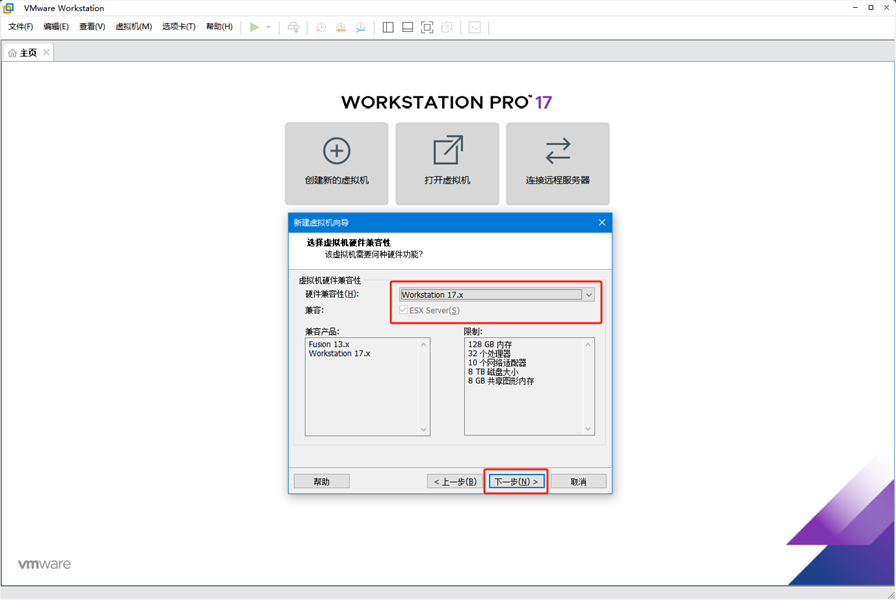Open the 帮助(H) menu
The width and height of the screenshot is (896, 600).
(219, 26)
